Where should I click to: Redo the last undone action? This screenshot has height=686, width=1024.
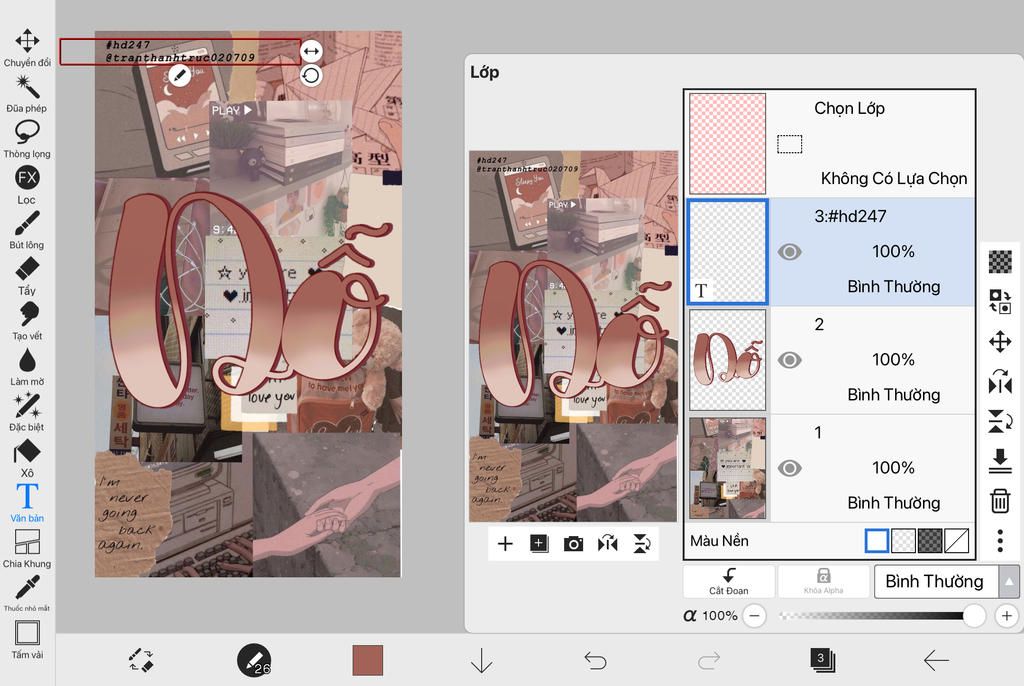pyautogui.click(x=709, y=661)
